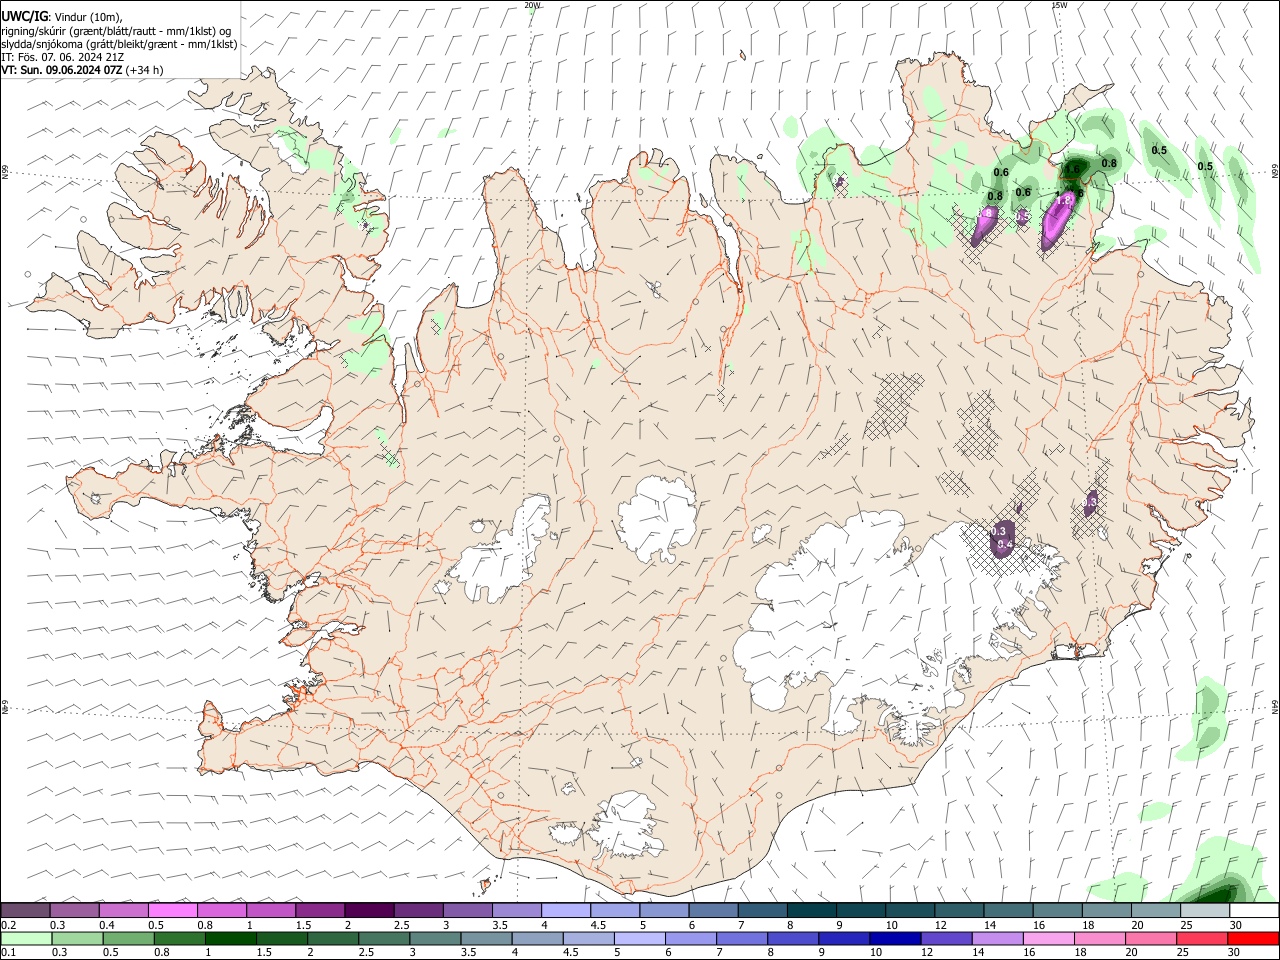Click the white '0.3' value on purple patch near glacier

(998, 531)
